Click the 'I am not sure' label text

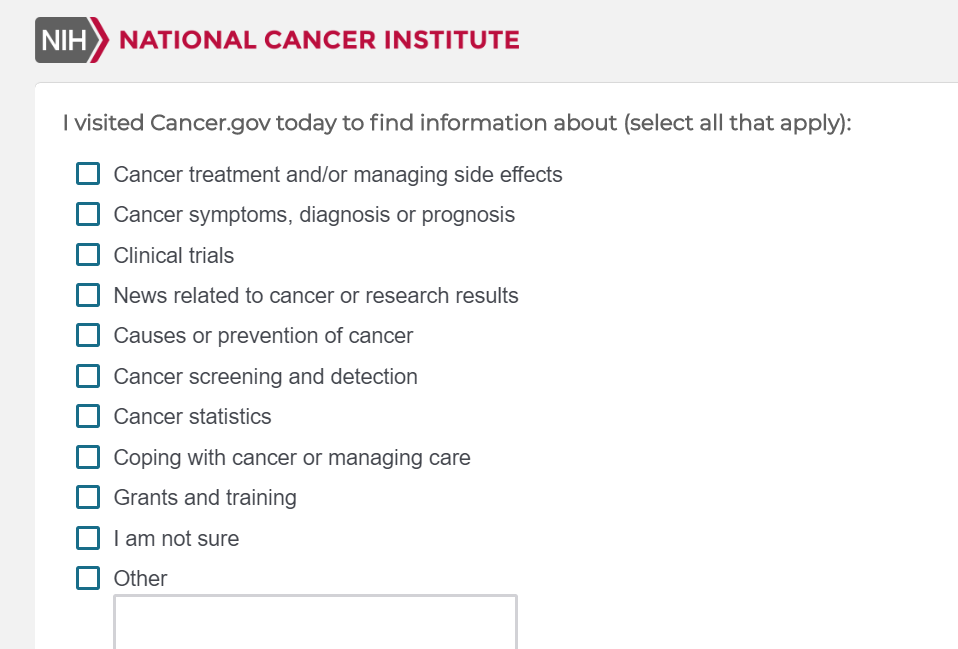pyautogui.click(x=176, y=538)
